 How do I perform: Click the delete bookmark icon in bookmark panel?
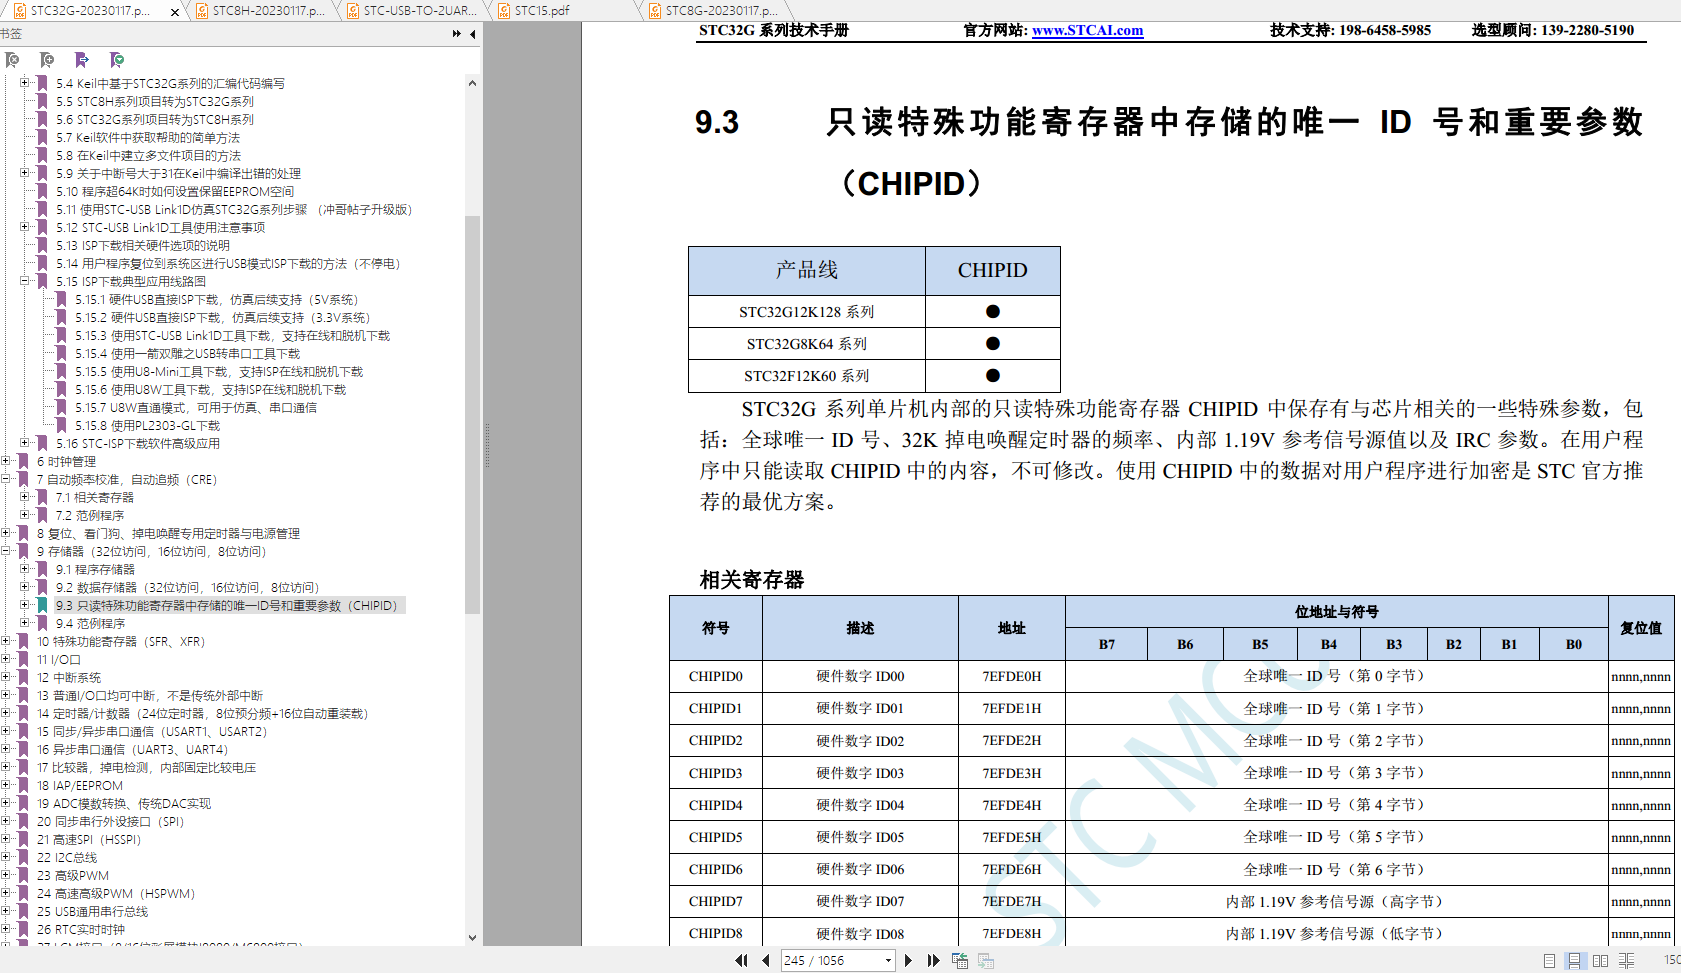tap(12, 60)
